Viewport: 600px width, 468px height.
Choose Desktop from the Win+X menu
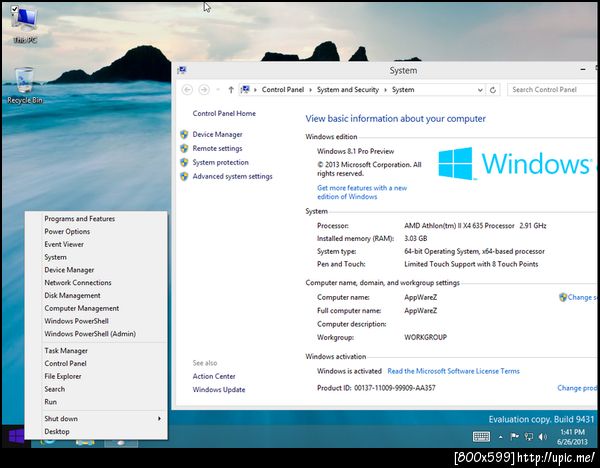[x=96, y=432]
